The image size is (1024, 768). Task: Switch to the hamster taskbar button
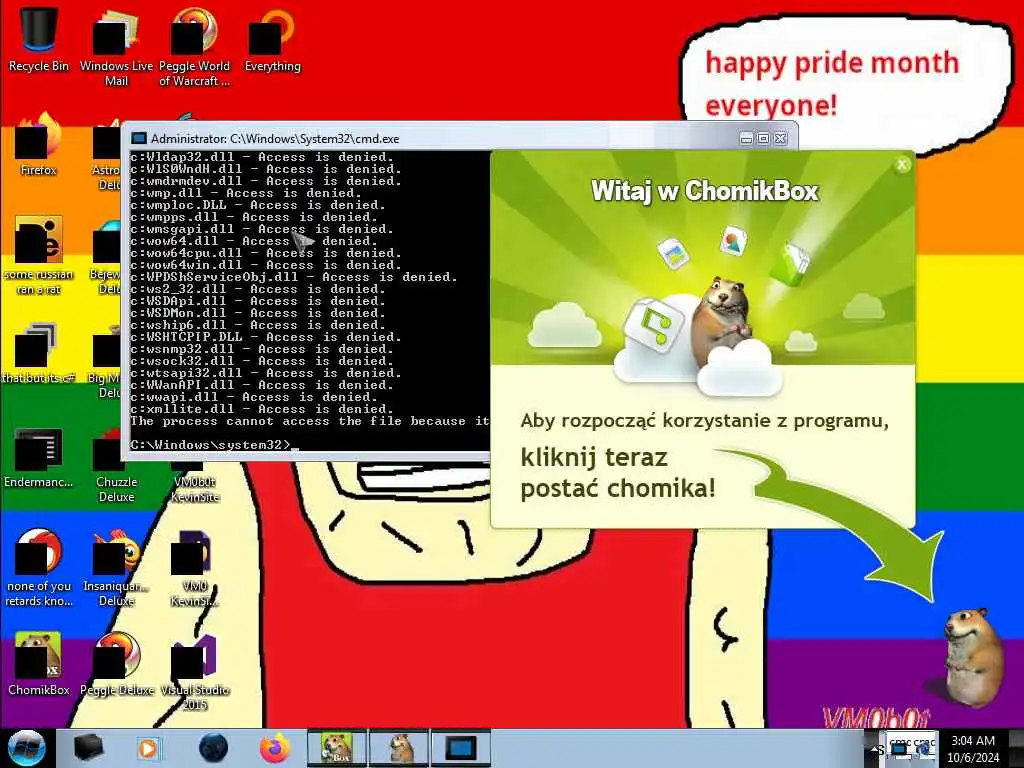399,748
